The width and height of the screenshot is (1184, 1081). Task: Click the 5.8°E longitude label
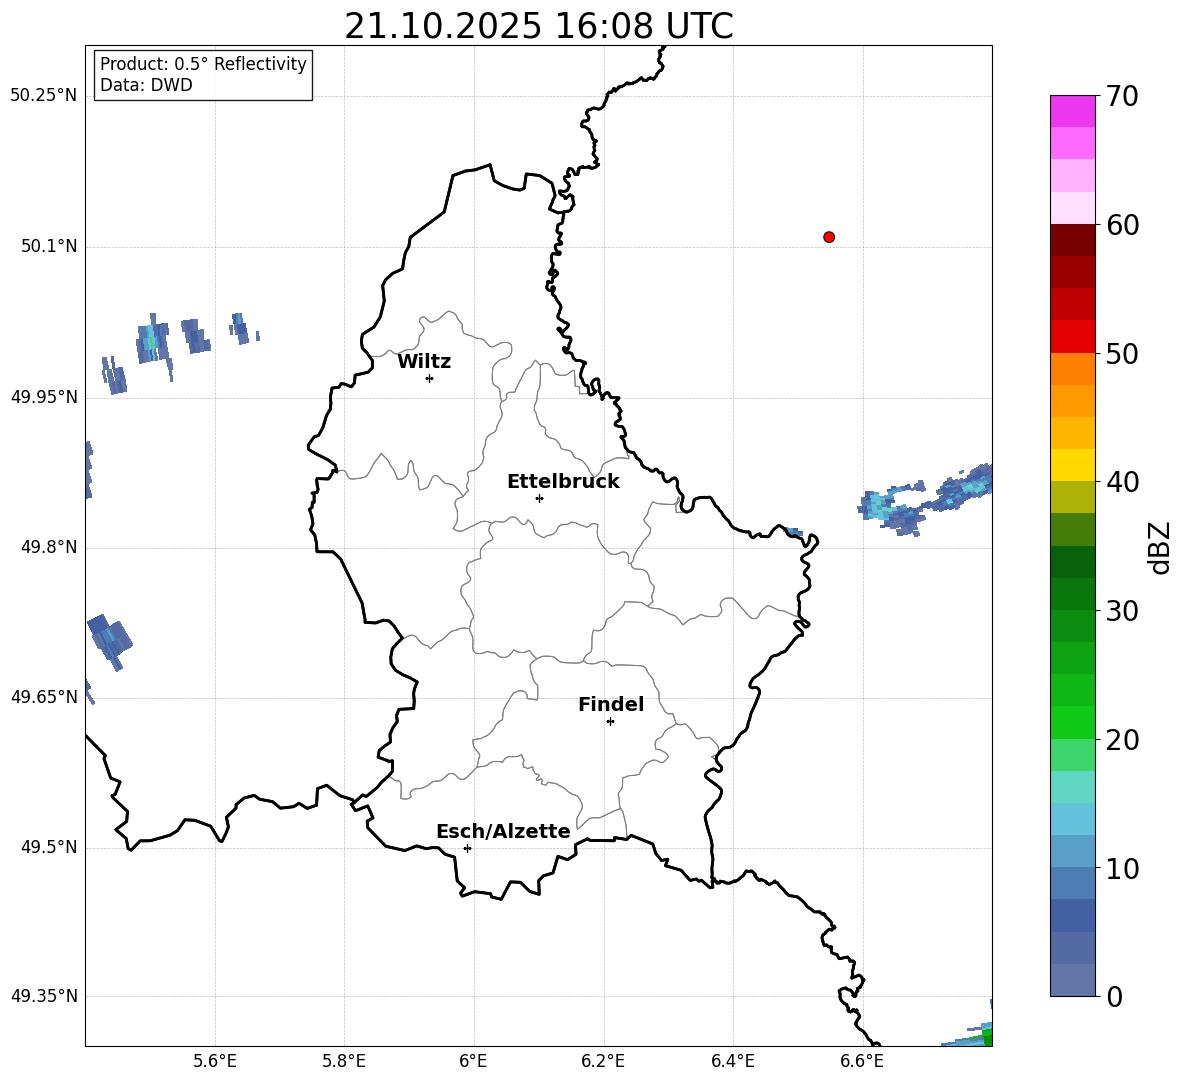344,1061
